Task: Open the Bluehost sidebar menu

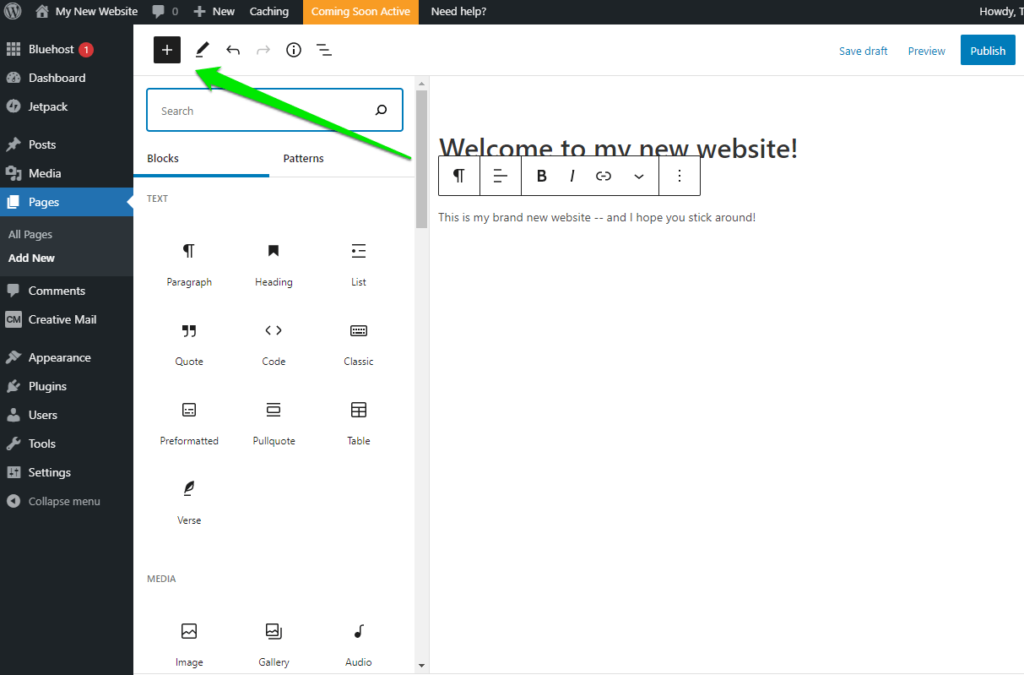Action: [67, 49]
